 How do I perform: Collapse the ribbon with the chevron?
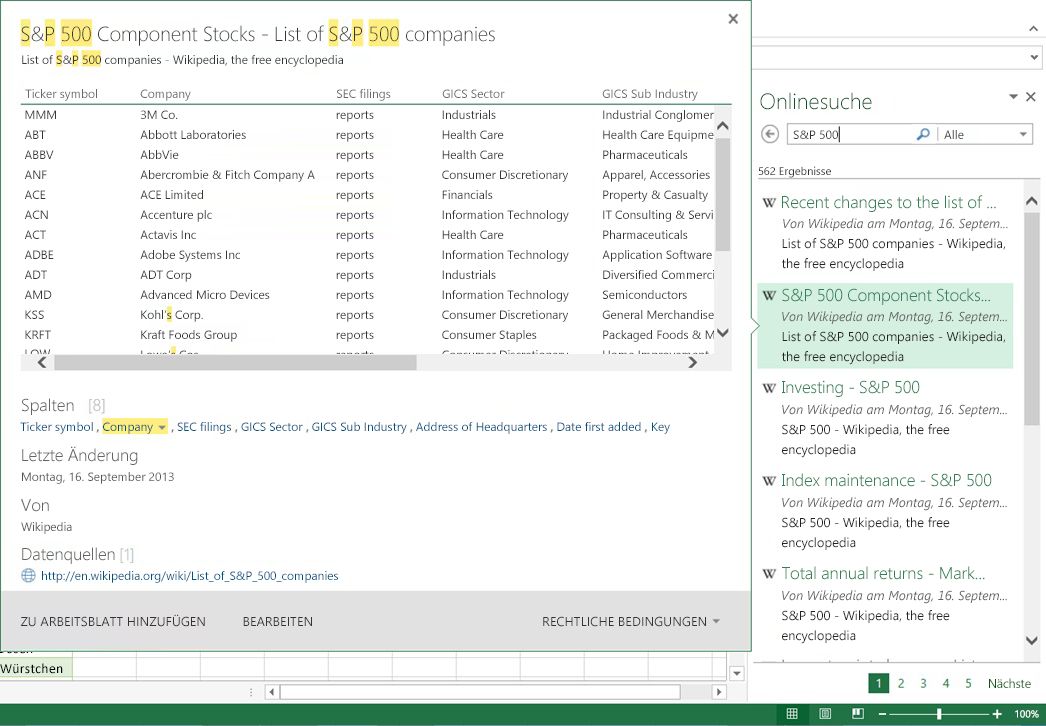(1033, 28)
